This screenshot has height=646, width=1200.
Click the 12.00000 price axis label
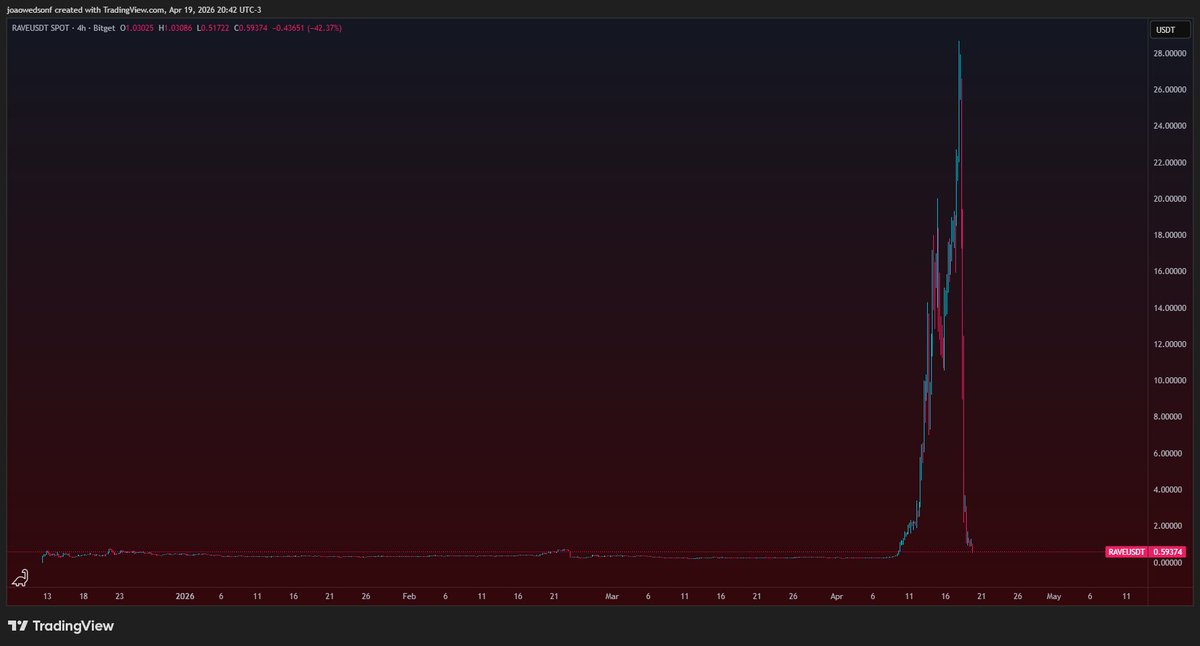pos(1171,344)
